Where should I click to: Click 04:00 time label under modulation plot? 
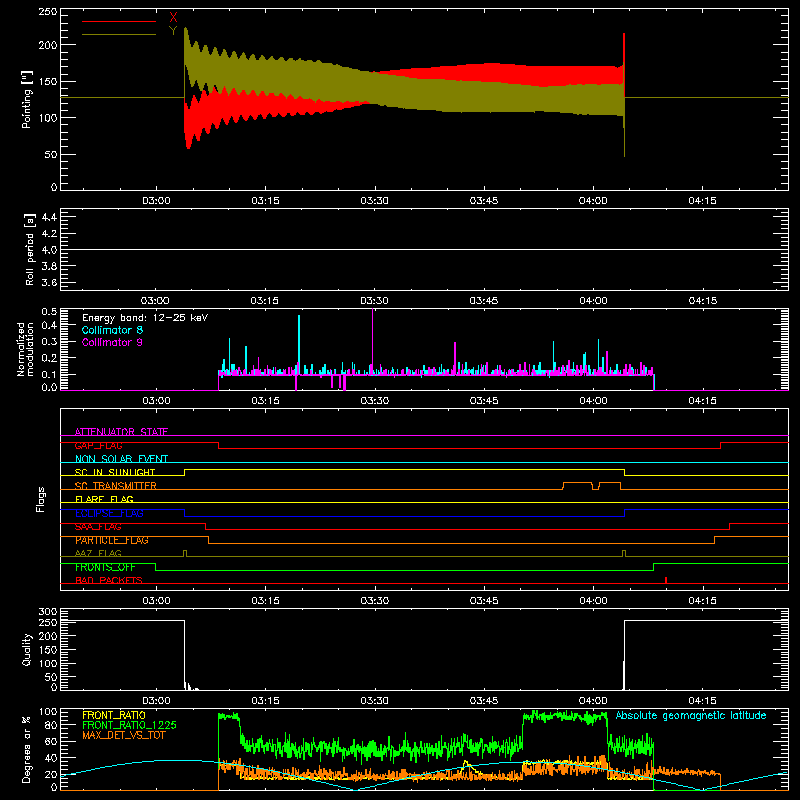tap(593, 401)
